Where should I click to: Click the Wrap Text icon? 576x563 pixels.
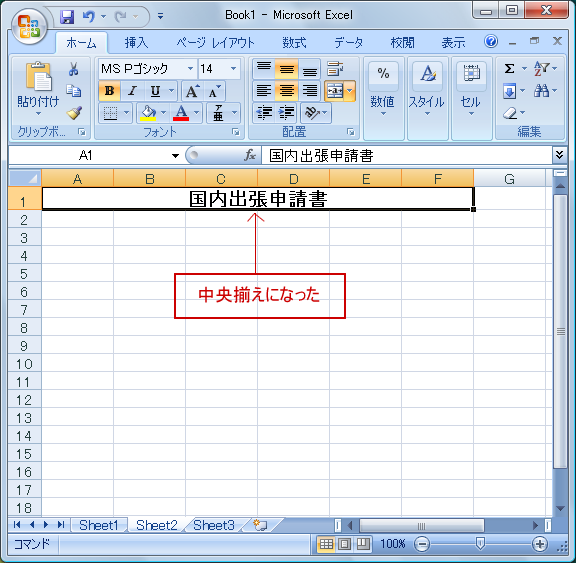click(x=335, y=69)
